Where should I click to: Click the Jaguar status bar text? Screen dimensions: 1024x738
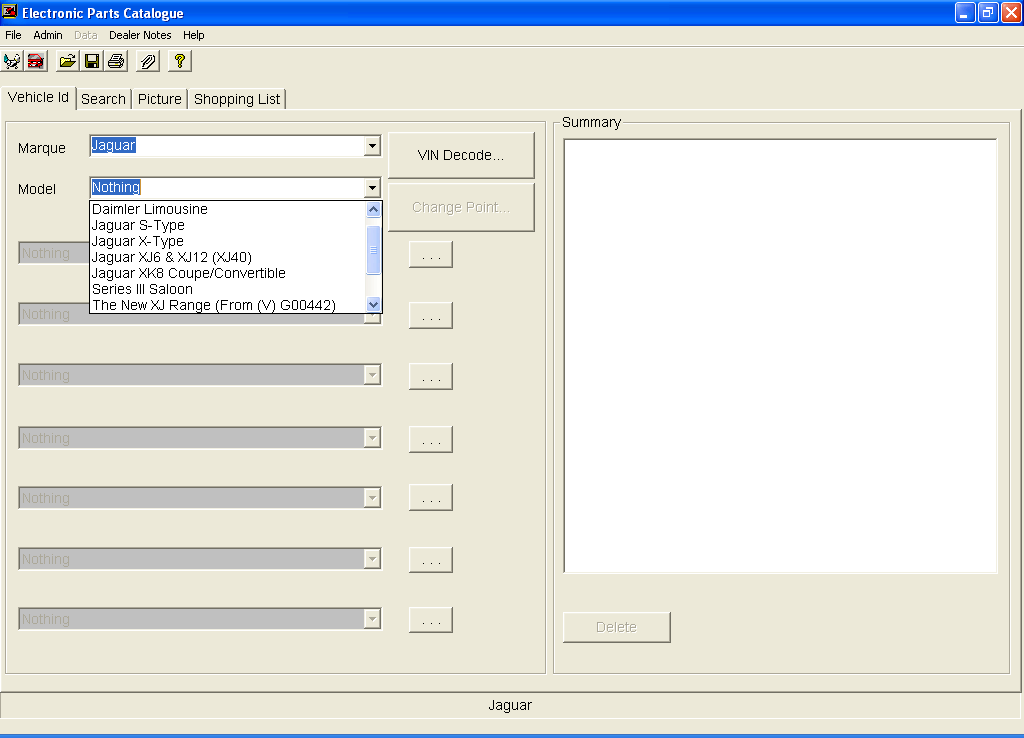click(510, 705)
